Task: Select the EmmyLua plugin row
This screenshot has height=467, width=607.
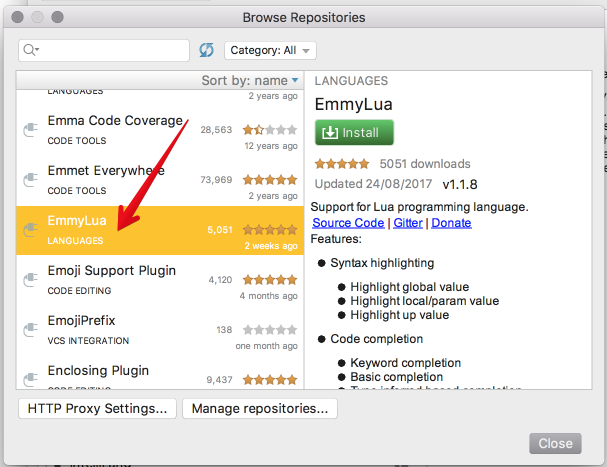Action: pyautogui.click(x=160, y=230)
